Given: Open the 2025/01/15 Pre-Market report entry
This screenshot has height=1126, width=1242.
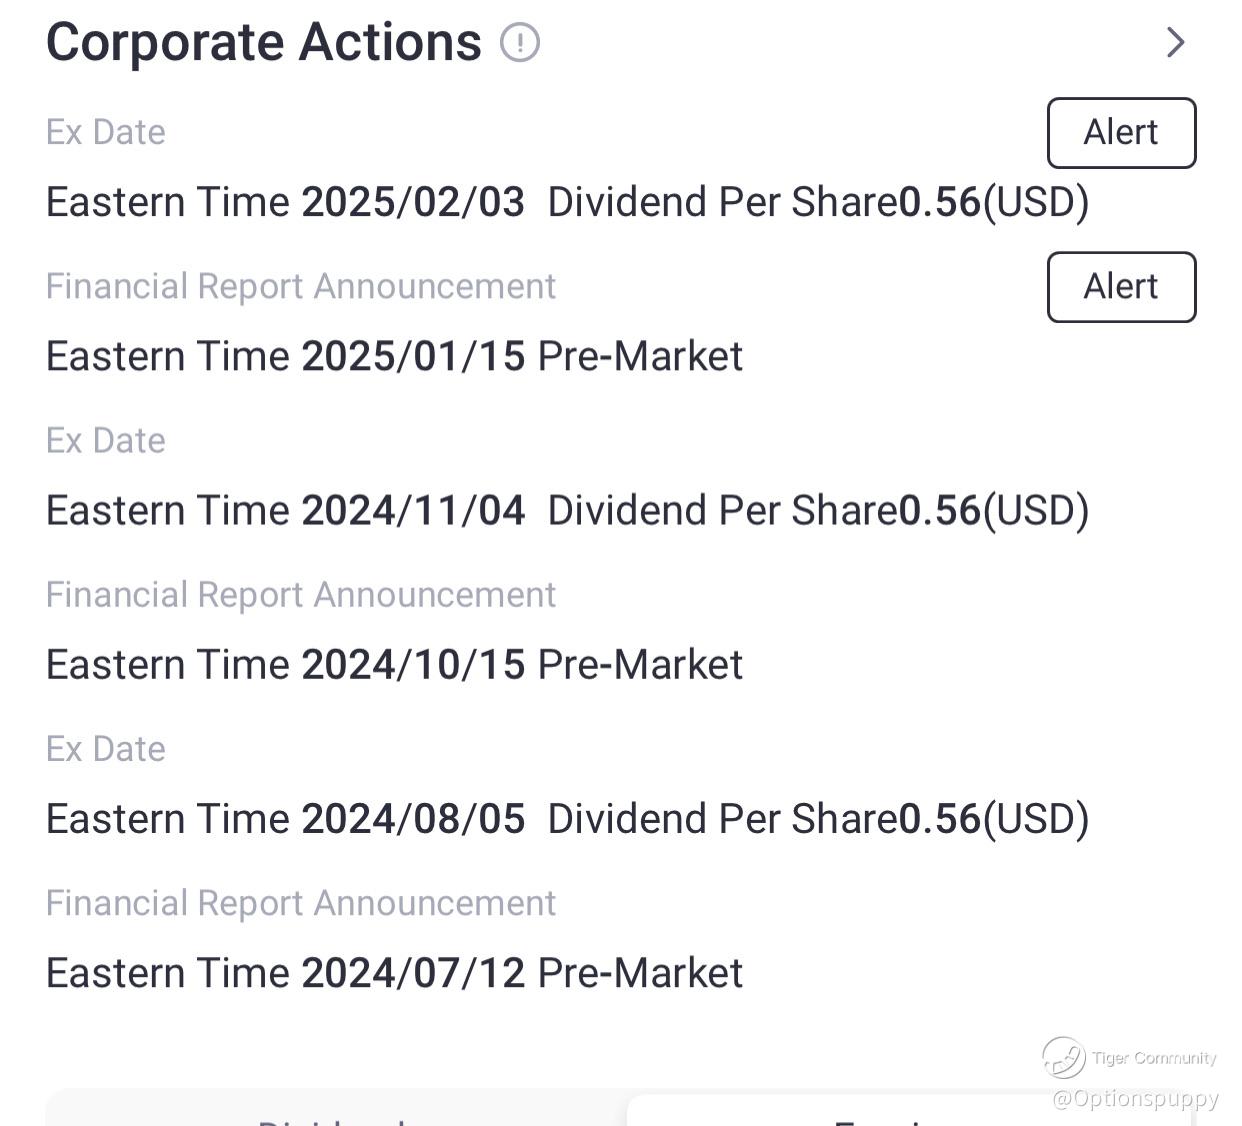Looking at the screenshot, I should (394, 357).
